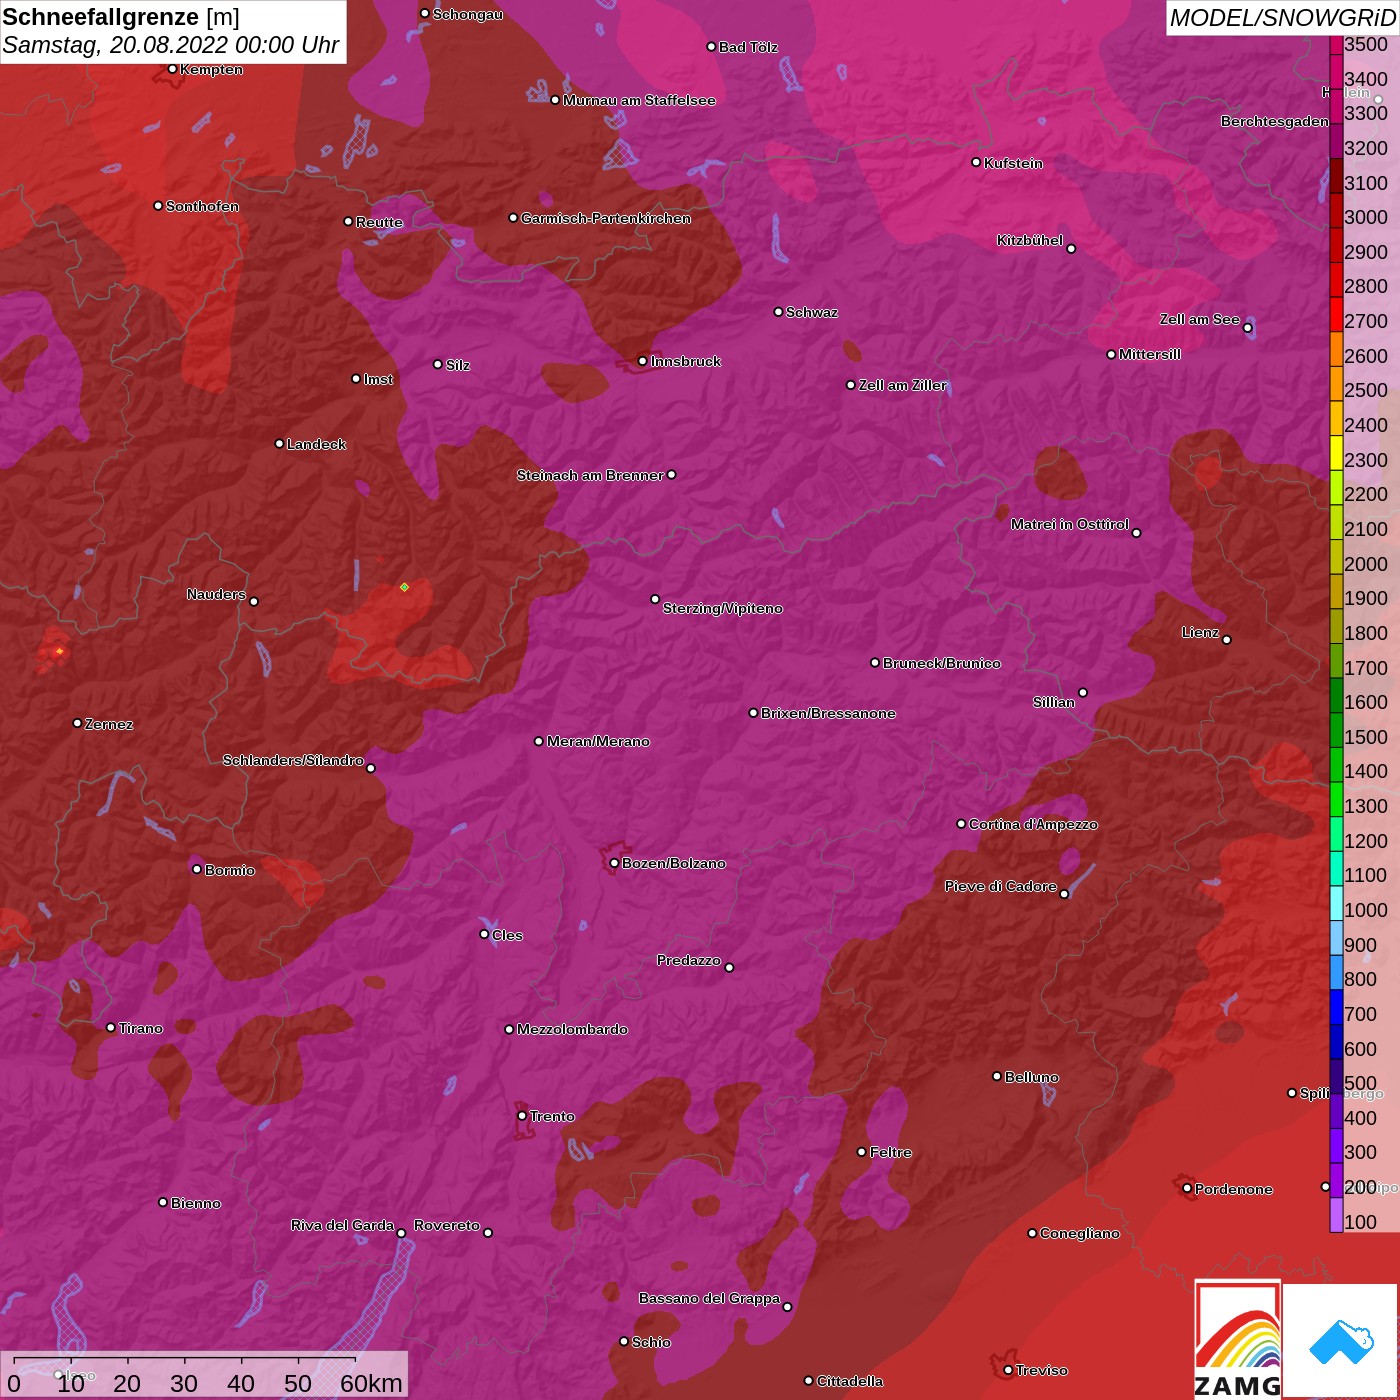
Task: Click the Bormio label
Action: [x=230, y=870]
